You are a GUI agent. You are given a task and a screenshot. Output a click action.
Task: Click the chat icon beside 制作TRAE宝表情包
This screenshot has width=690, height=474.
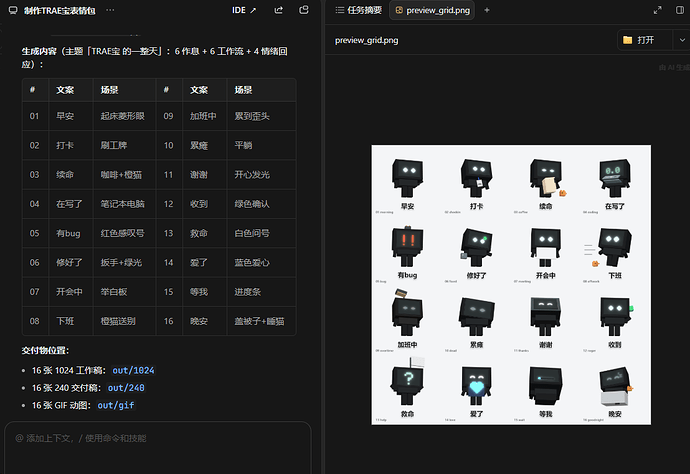click(13, 10)
